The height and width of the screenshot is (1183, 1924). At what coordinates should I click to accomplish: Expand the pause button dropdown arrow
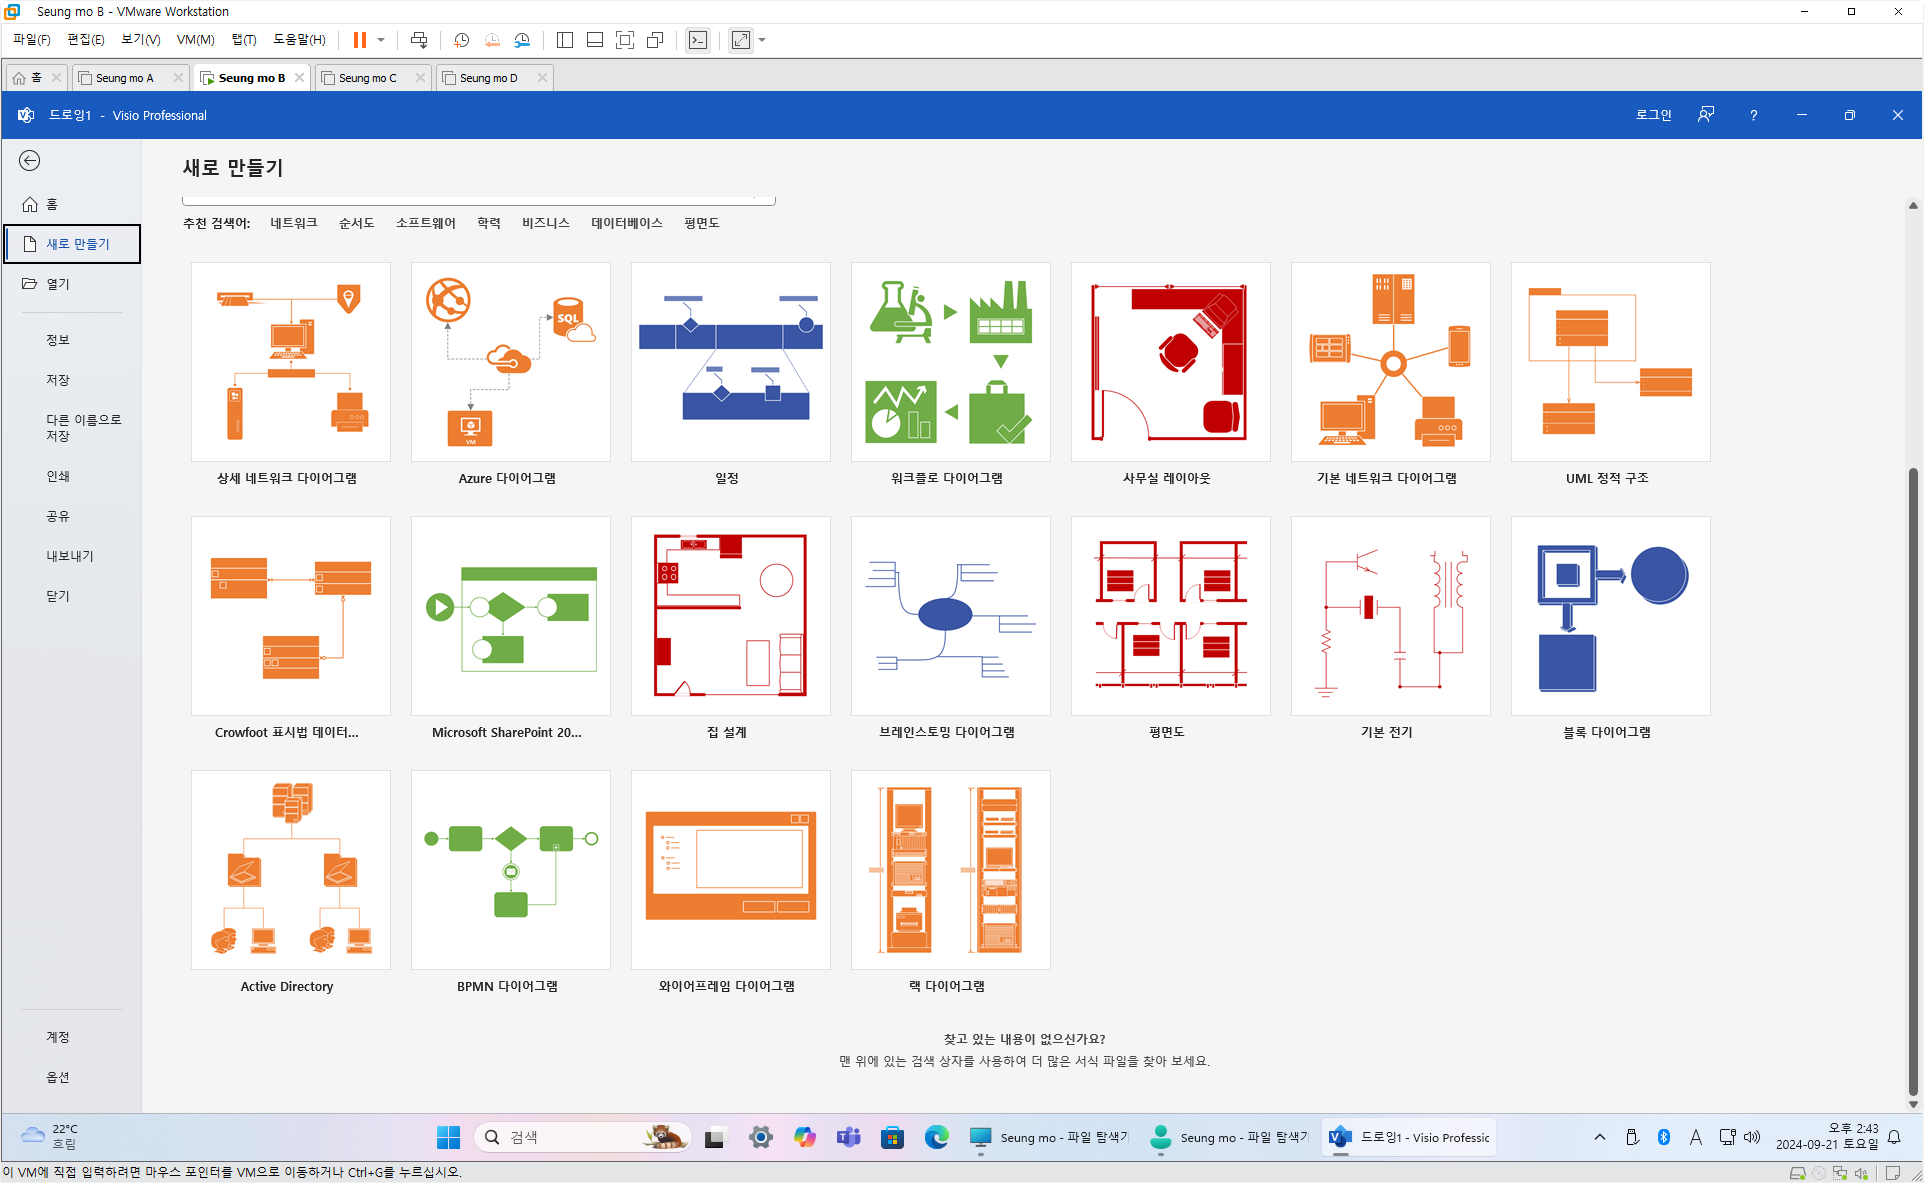pyautogui.click(x=381, y=40)
